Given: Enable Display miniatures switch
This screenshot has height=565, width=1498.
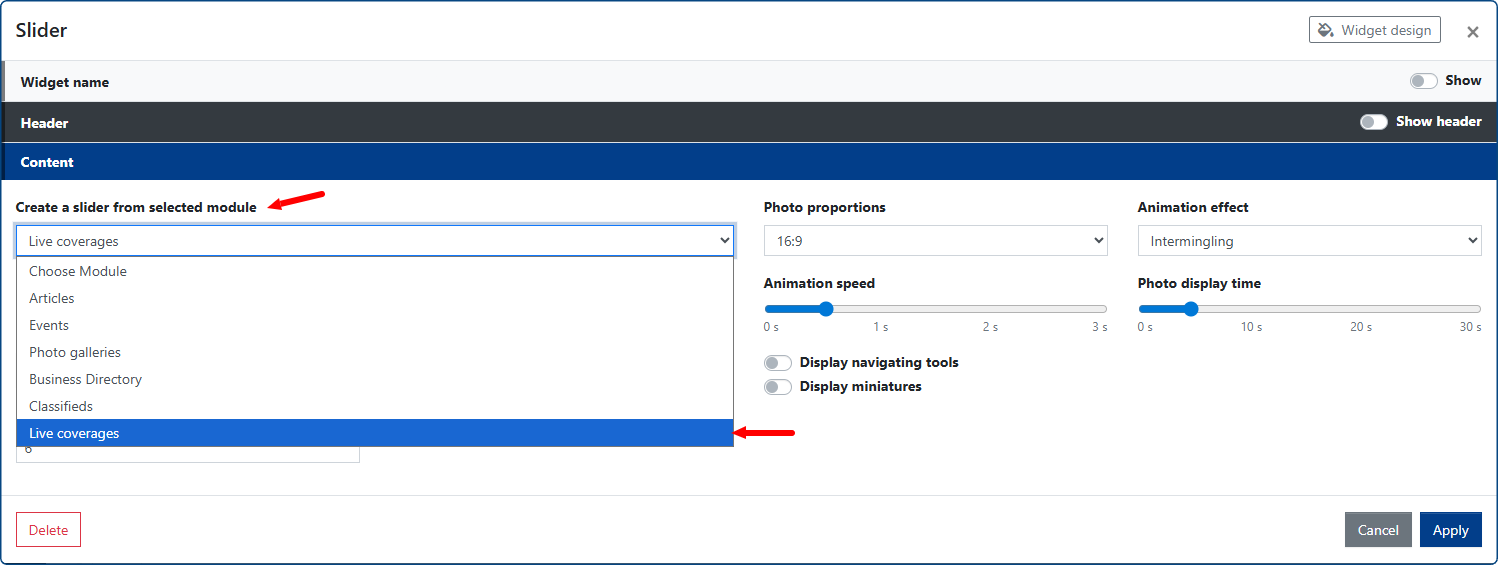Looking at the screenshot, I should 777,387.
